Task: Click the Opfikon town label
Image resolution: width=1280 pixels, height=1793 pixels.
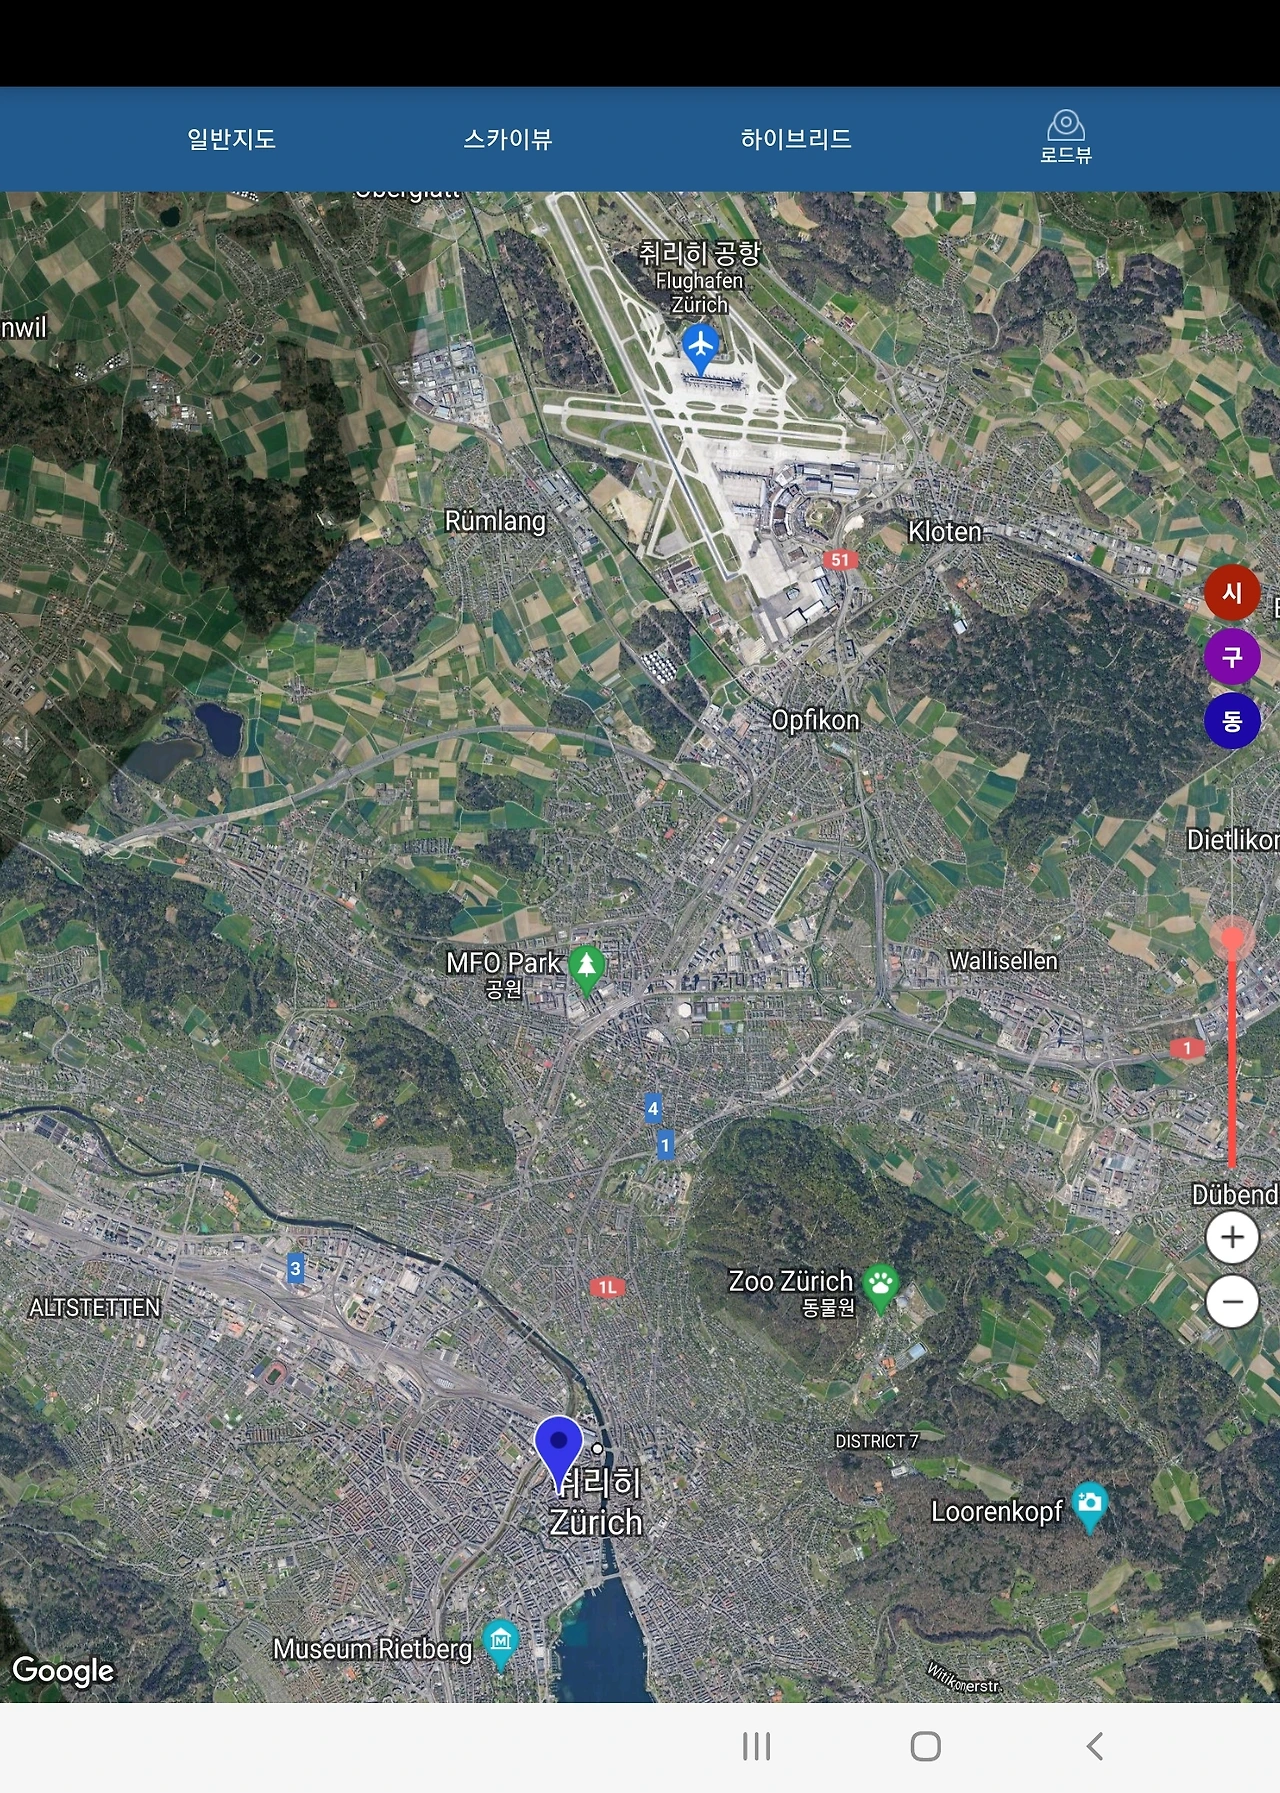Action: pyautogui.click(x=815, y=720)
